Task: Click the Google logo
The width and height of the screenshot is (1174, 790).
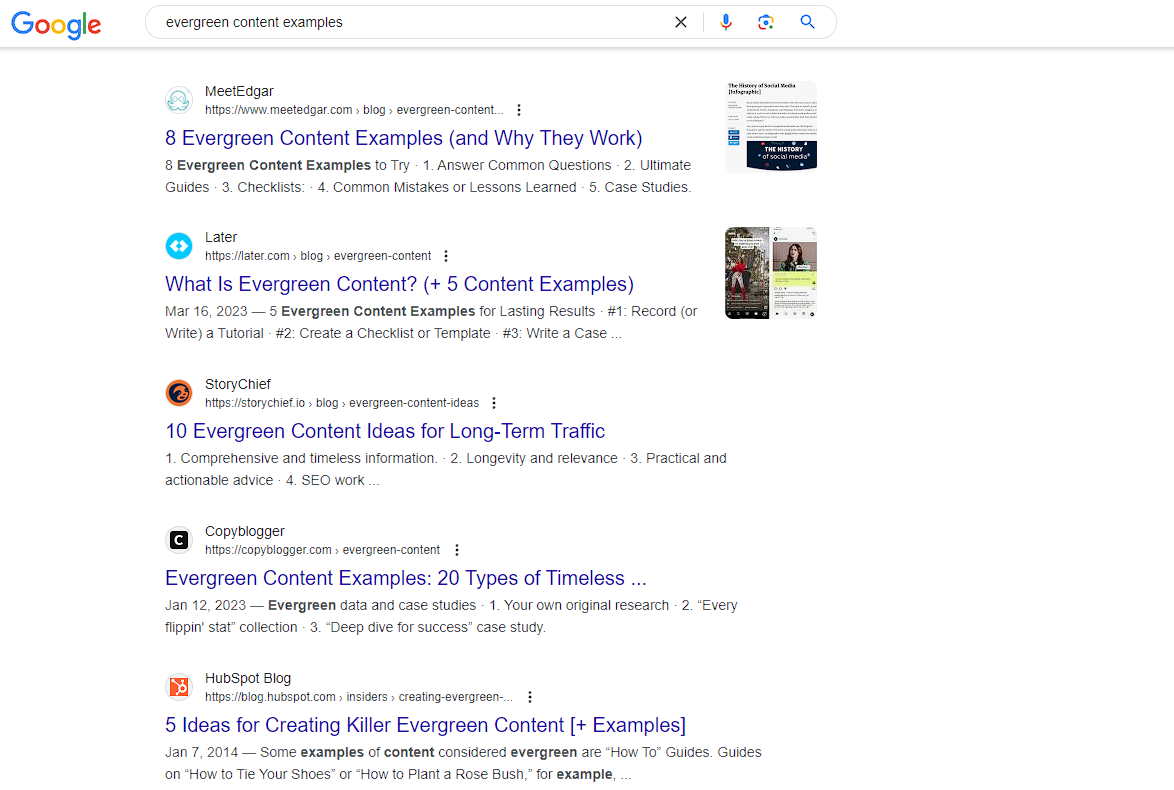Action: coord(55,25)
